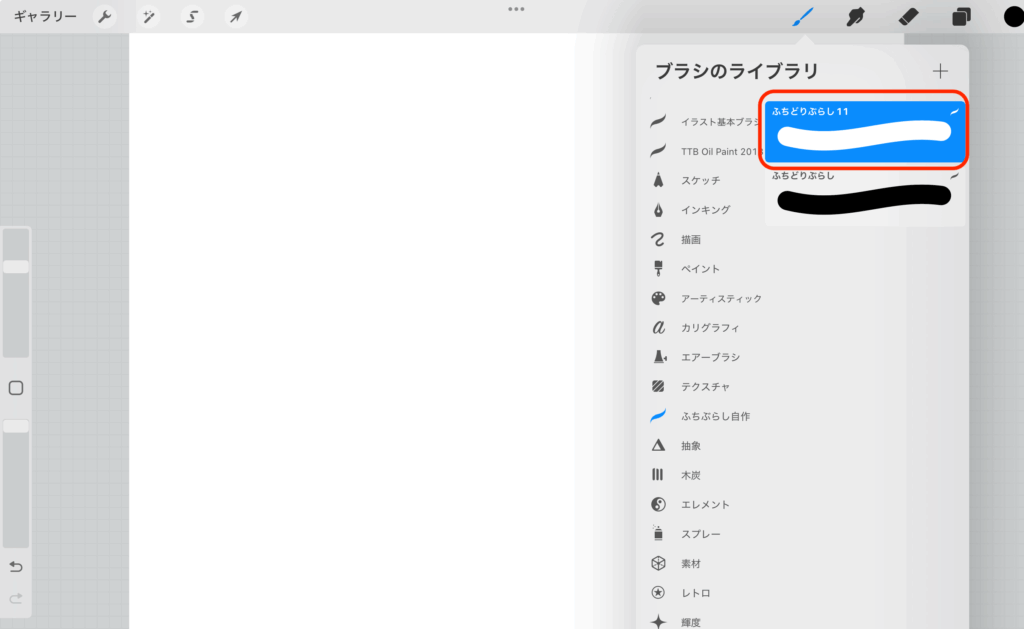Open the テクスチャ brush set
Image resolution: width=1024 pixels, height=629 pixels.
click(691, 387)
